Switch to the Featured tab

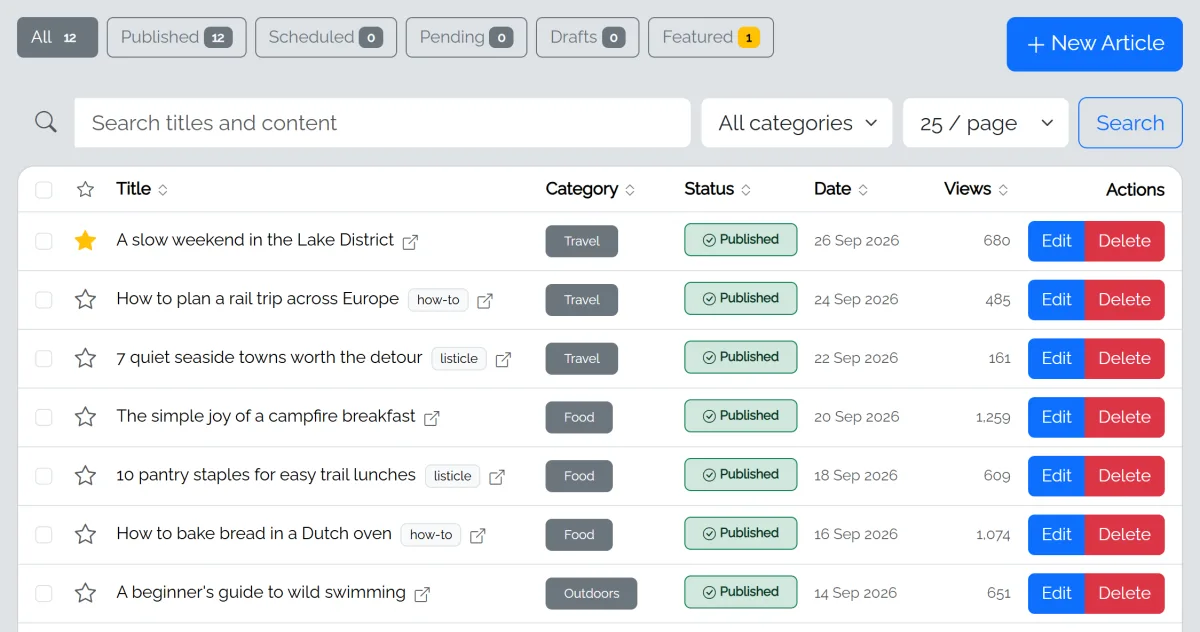coord(711,37)
